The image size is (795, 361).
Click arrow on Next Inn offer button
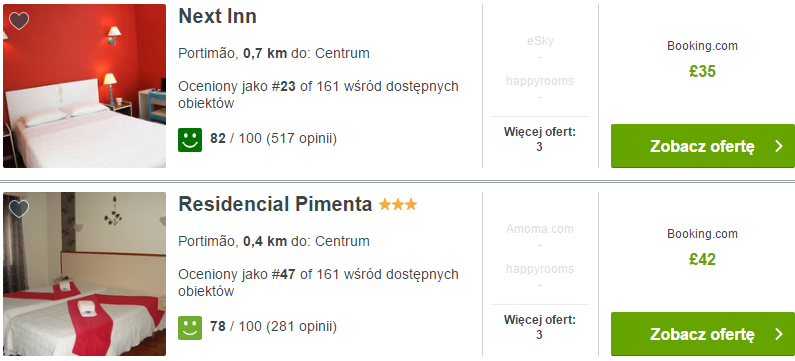point(779,146)
